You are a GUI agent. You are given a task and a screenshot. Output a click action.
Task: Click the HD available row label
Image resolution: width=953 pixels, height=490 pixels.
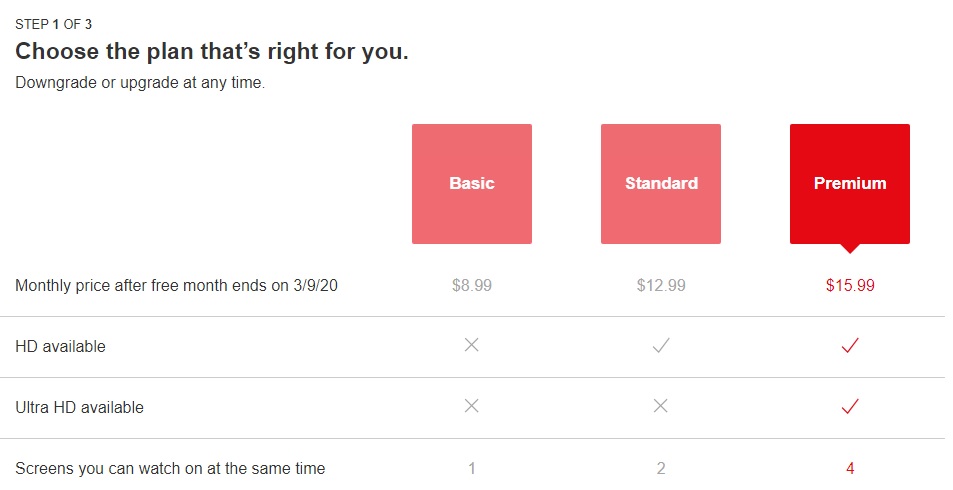click(60, 347)
